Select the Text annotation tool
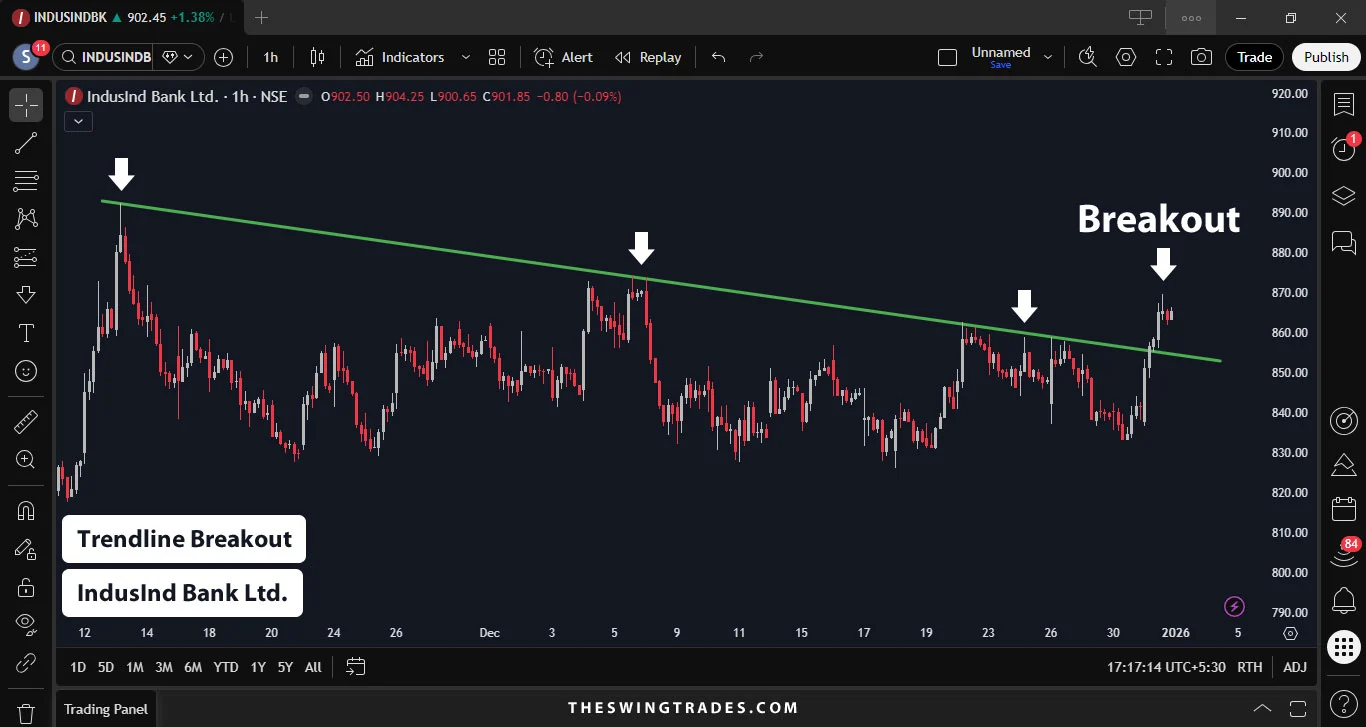The image size is (1366, 727). (26, 333)
